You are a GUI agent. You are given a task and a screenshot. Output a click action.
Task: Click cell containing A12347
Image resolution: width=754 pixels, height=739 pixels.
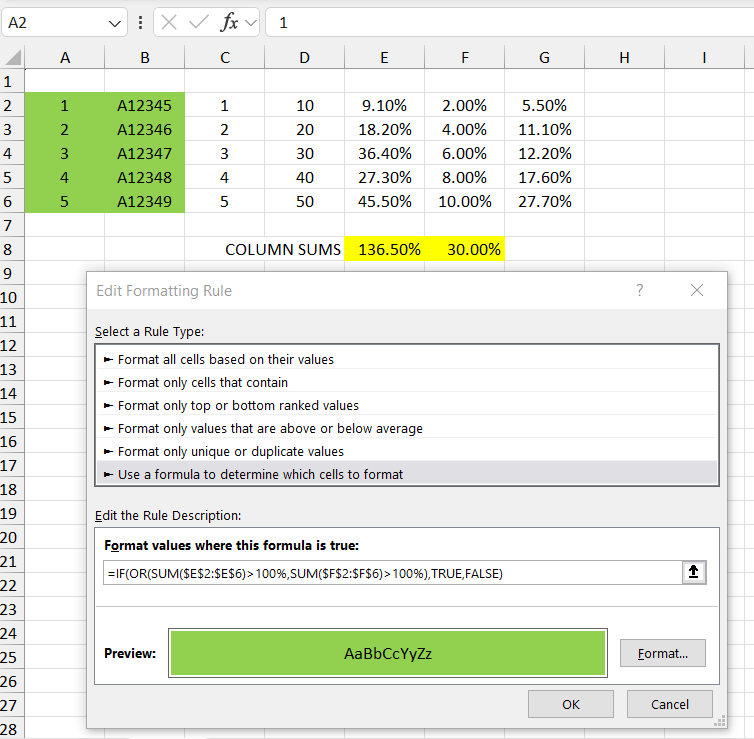(x=145, y=153)
